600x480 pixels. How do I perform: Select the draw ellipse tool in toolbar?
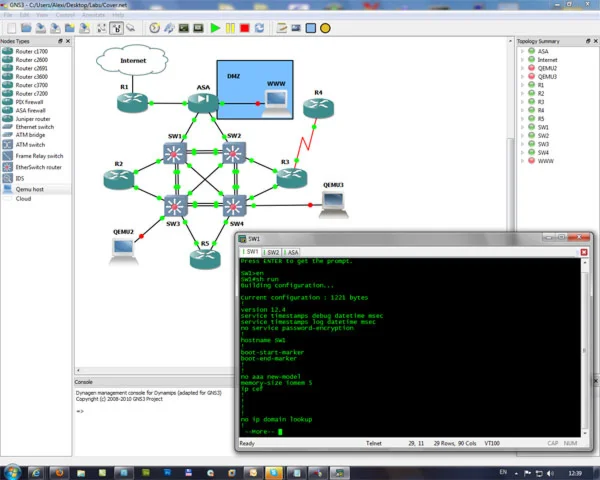(x=325, y=28)
